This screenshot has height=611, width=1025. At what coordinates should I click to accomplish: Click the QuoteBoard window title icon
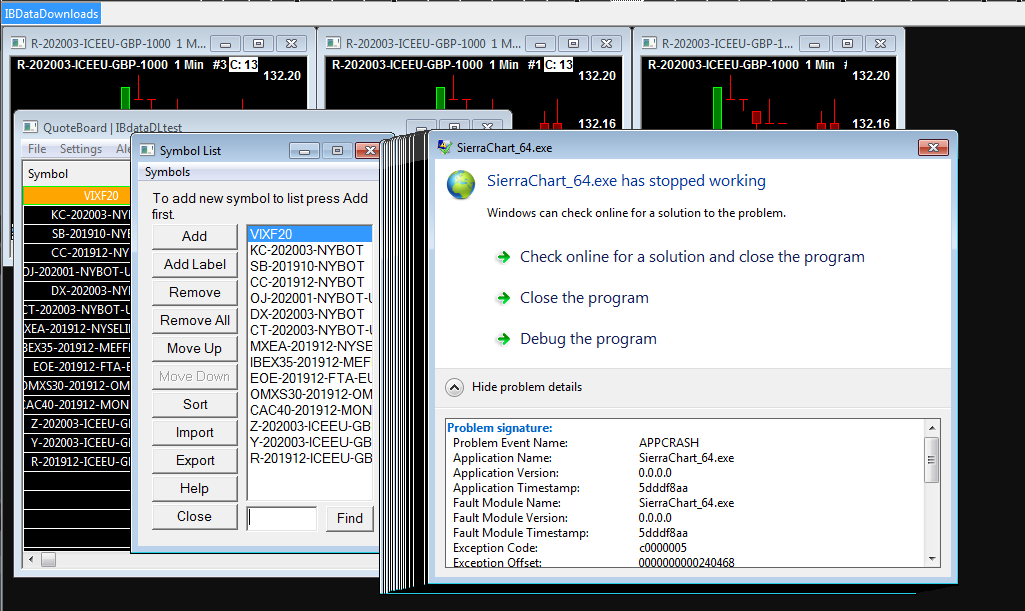click(30, 127)
